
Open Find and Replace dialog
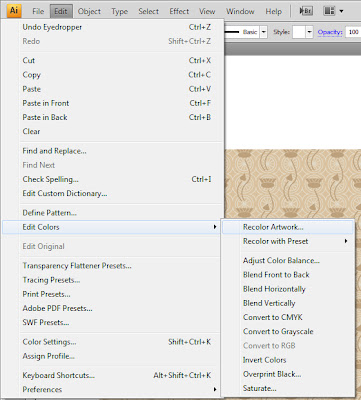click(x=113, y=151)
